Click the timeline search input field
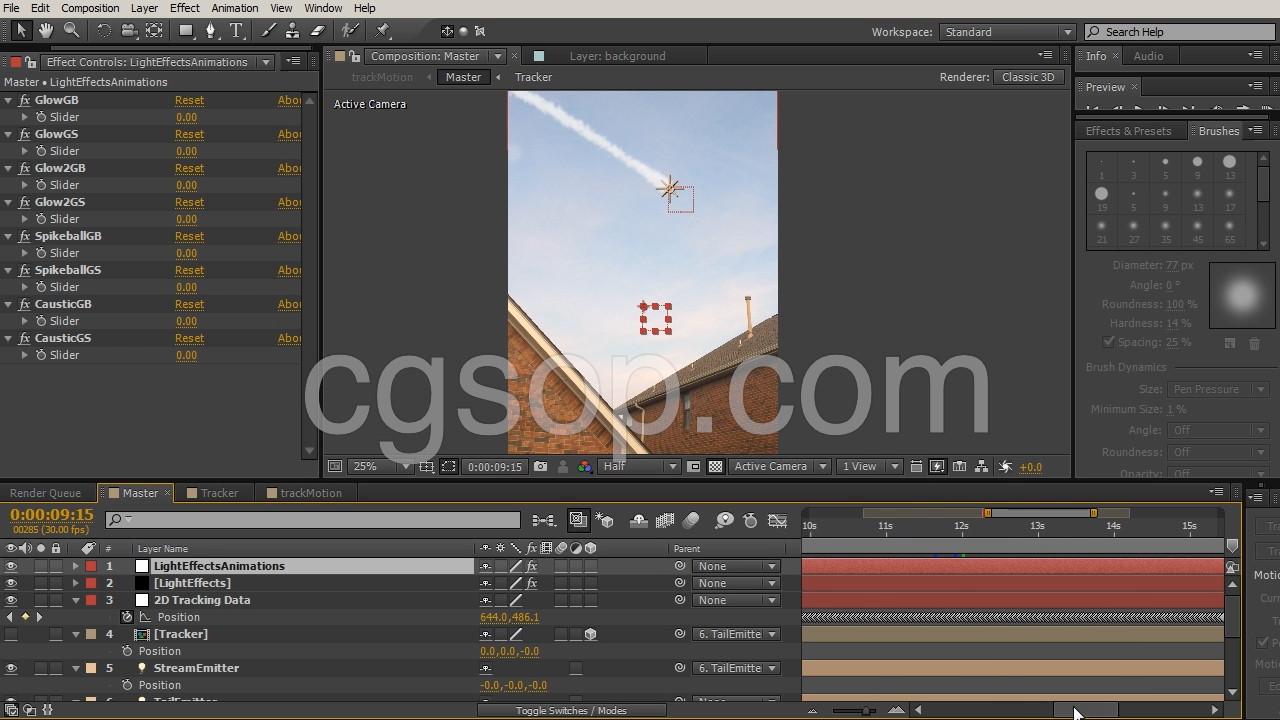Viewport: 1280px width, 720px height. click(x=313, y=520)
